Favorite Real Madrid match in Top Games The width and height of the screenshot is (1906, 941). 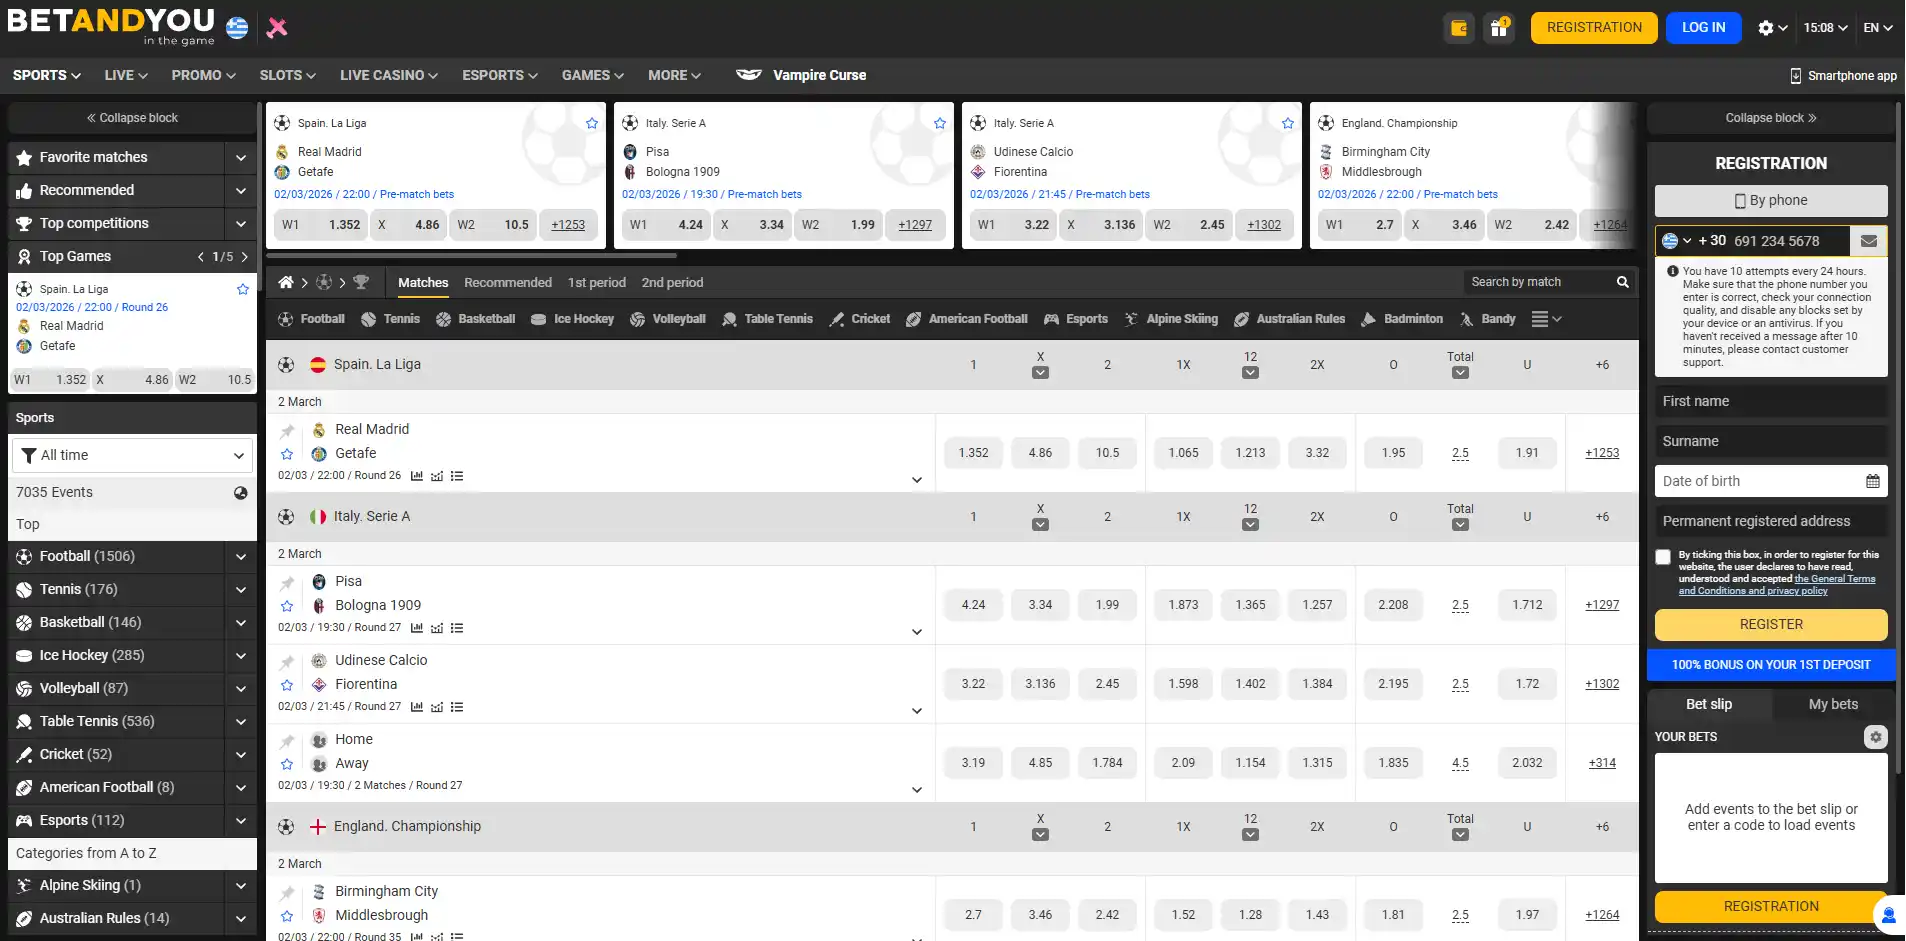point(243,289)
